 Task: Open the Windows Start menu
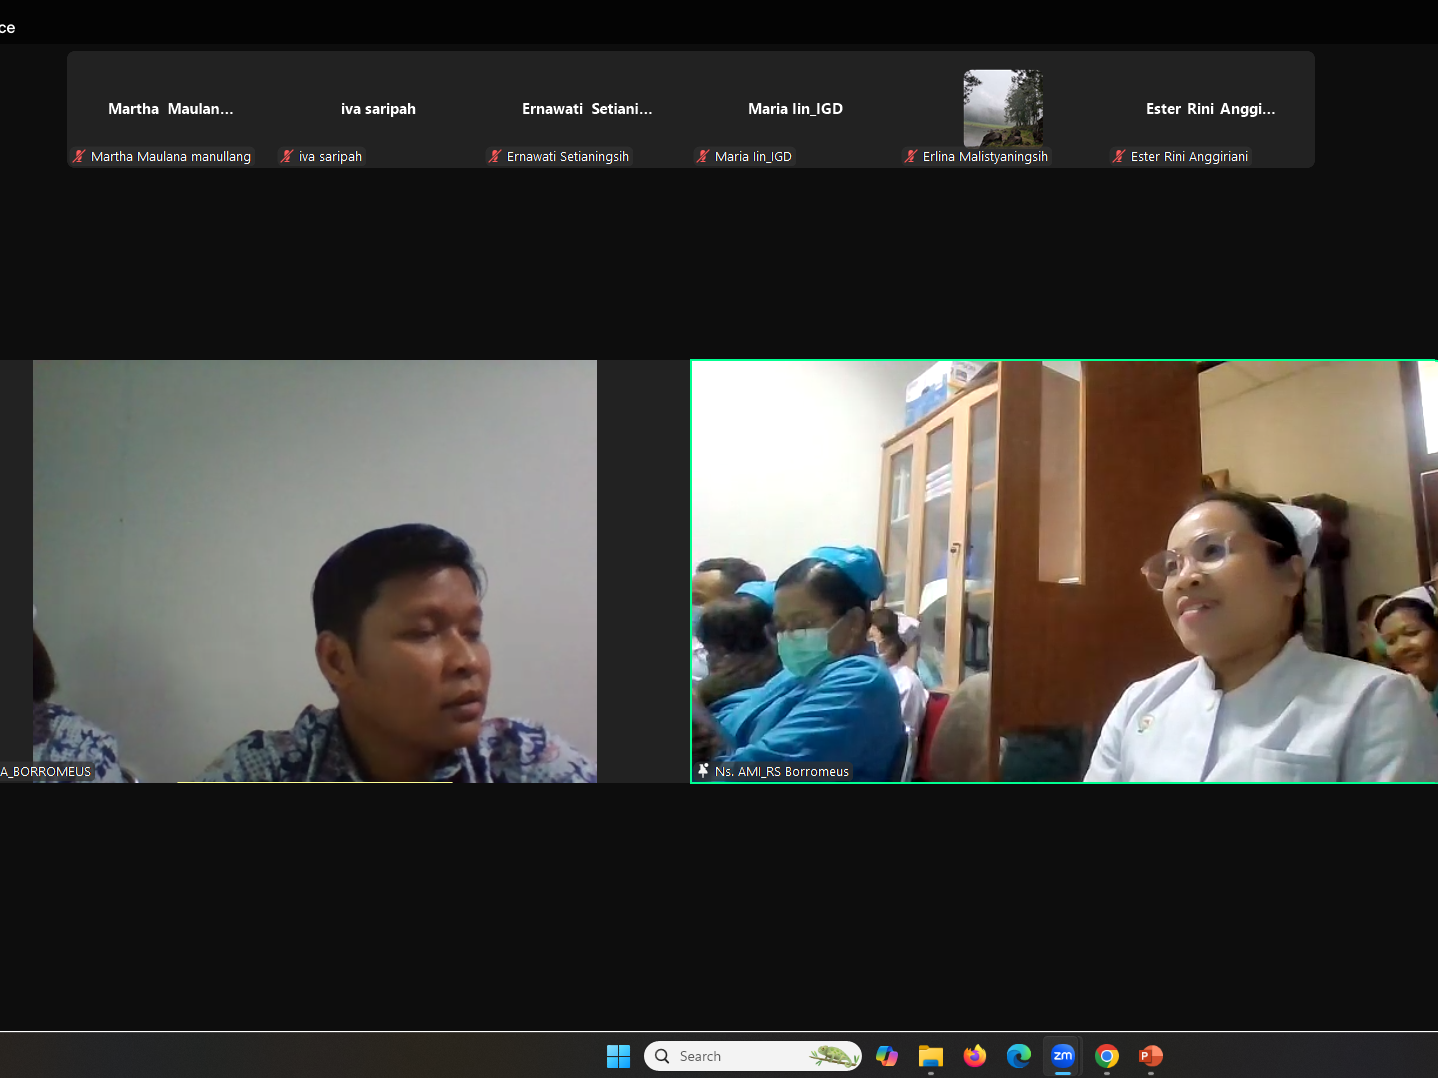(618, 1056)
